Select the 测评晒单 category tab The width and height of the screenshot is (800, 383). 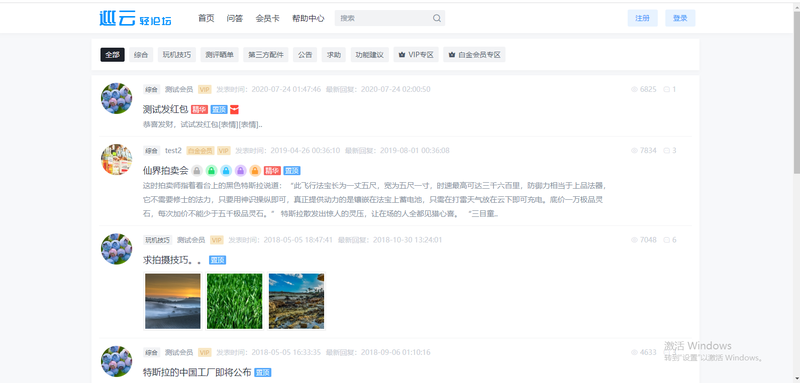pos(219,55)
